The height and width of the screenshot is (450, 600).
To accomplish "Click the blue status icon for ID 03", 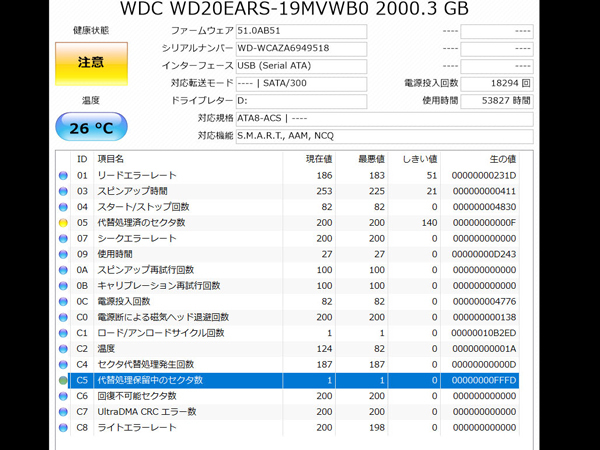I will tap(63, 191).
